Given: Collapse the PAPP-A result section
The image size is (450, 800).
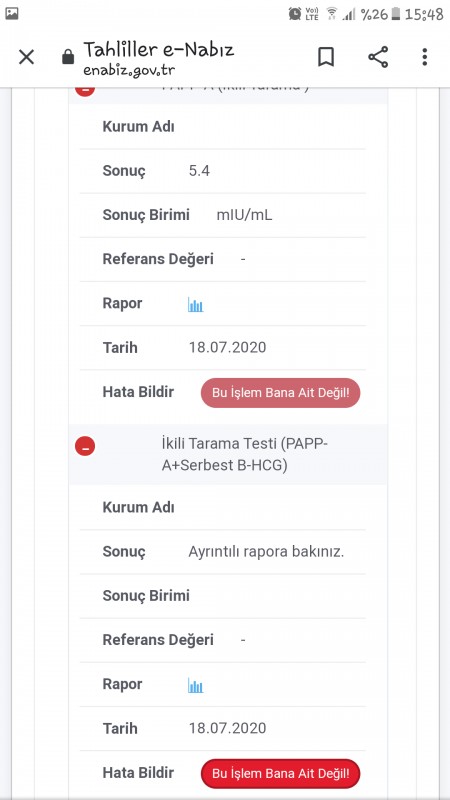Looking at the screenshot, I should tap(85, 90).
